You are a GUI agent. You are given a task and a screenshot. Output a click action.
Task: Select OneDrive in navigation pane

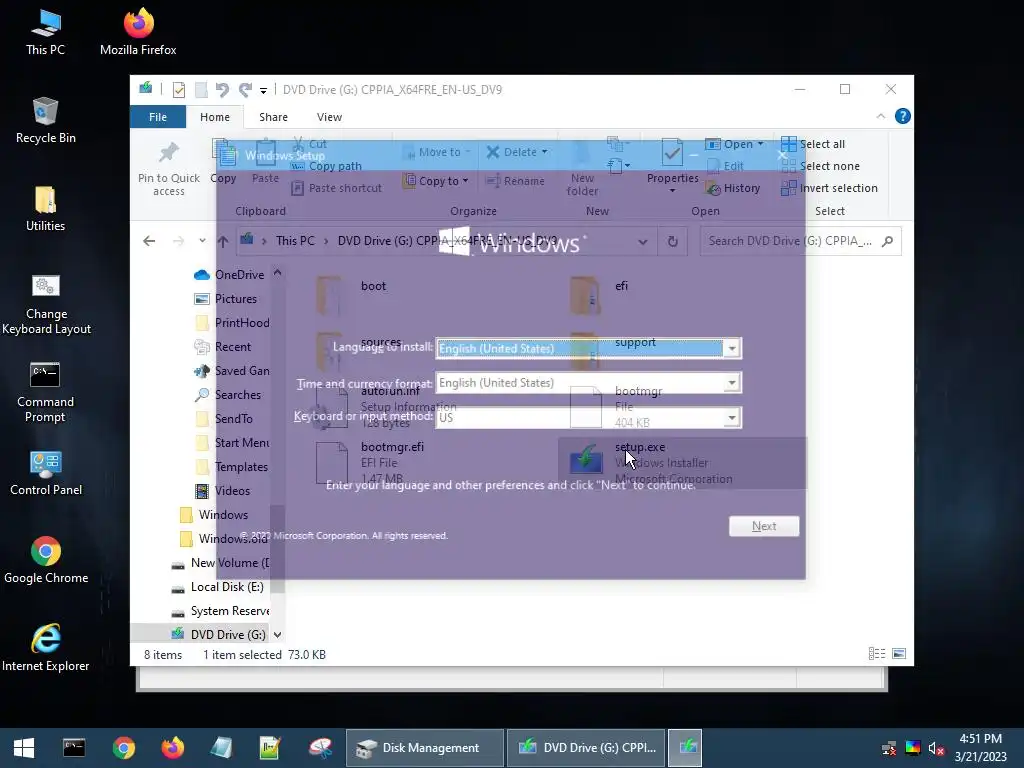[x=229, y=275]
